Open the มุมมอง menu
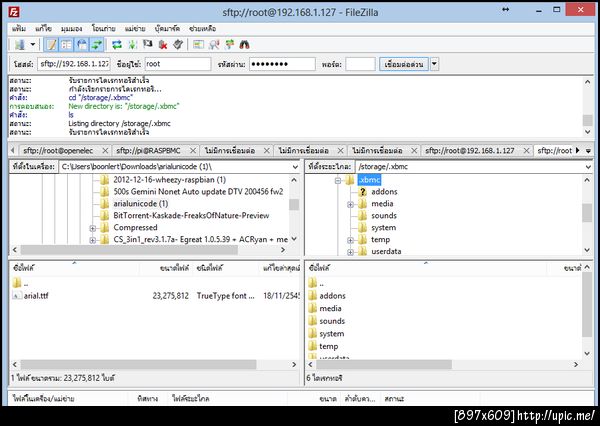This screenshot has height=426, width=600. point(71,29)
